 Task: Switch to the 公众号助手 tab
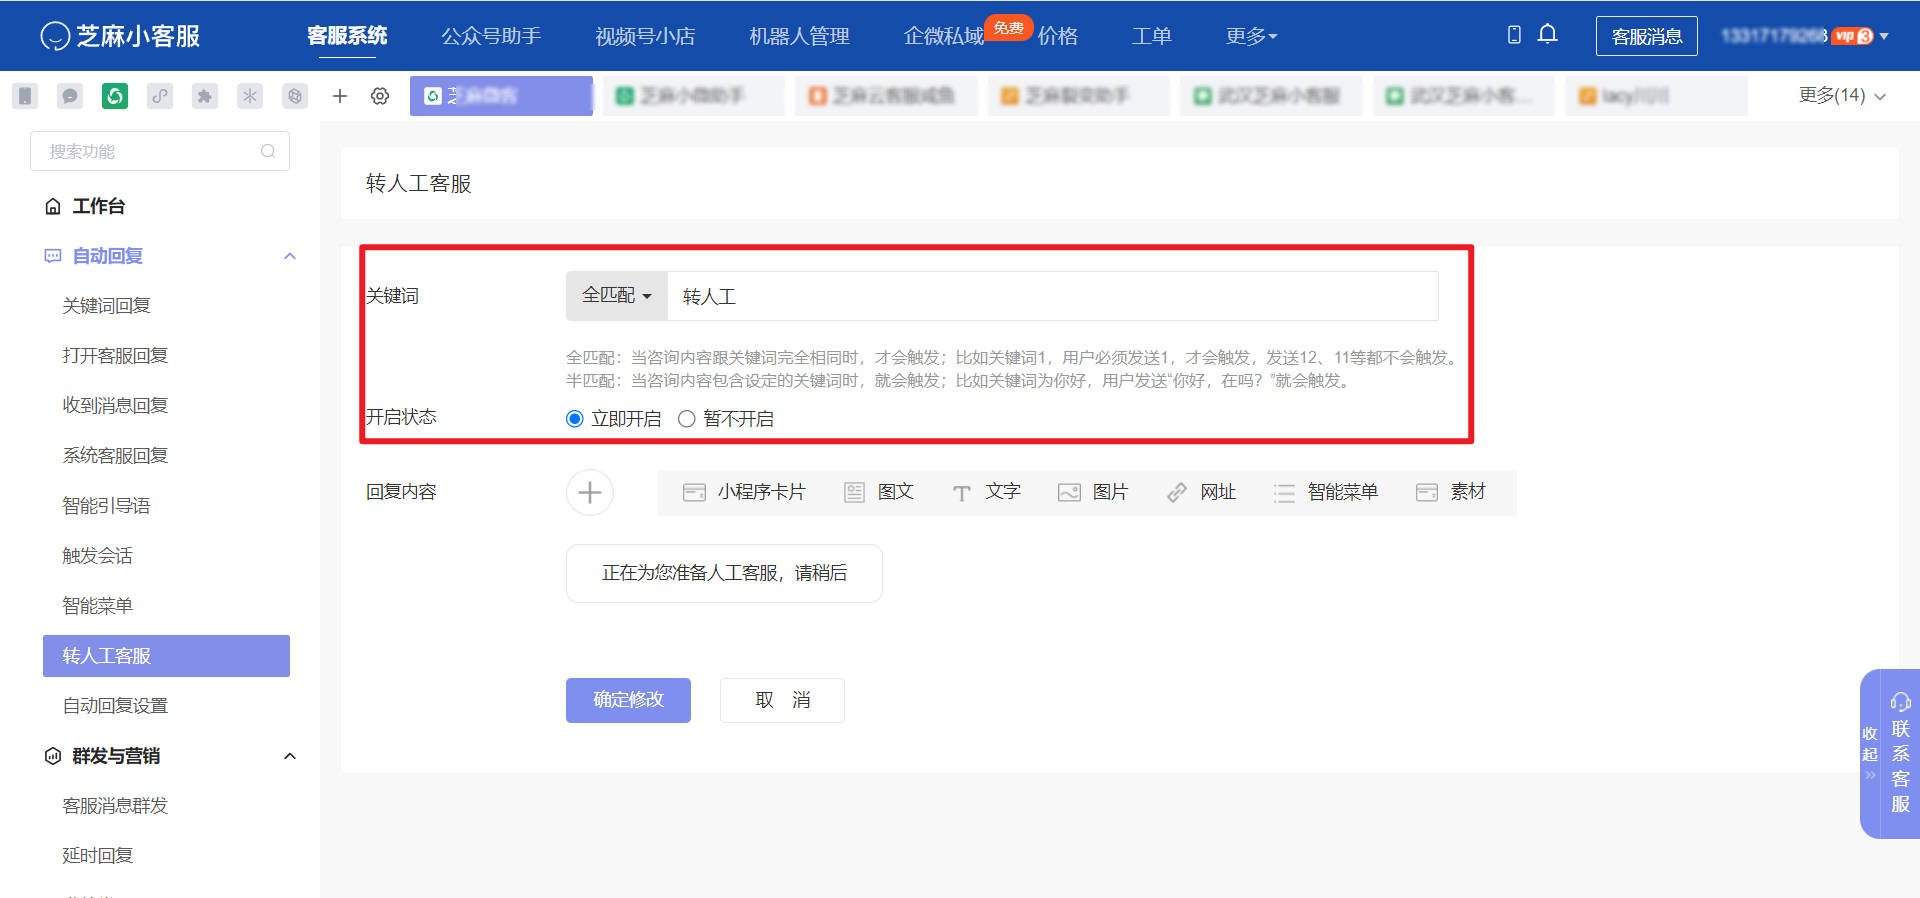tap(491, 36)
